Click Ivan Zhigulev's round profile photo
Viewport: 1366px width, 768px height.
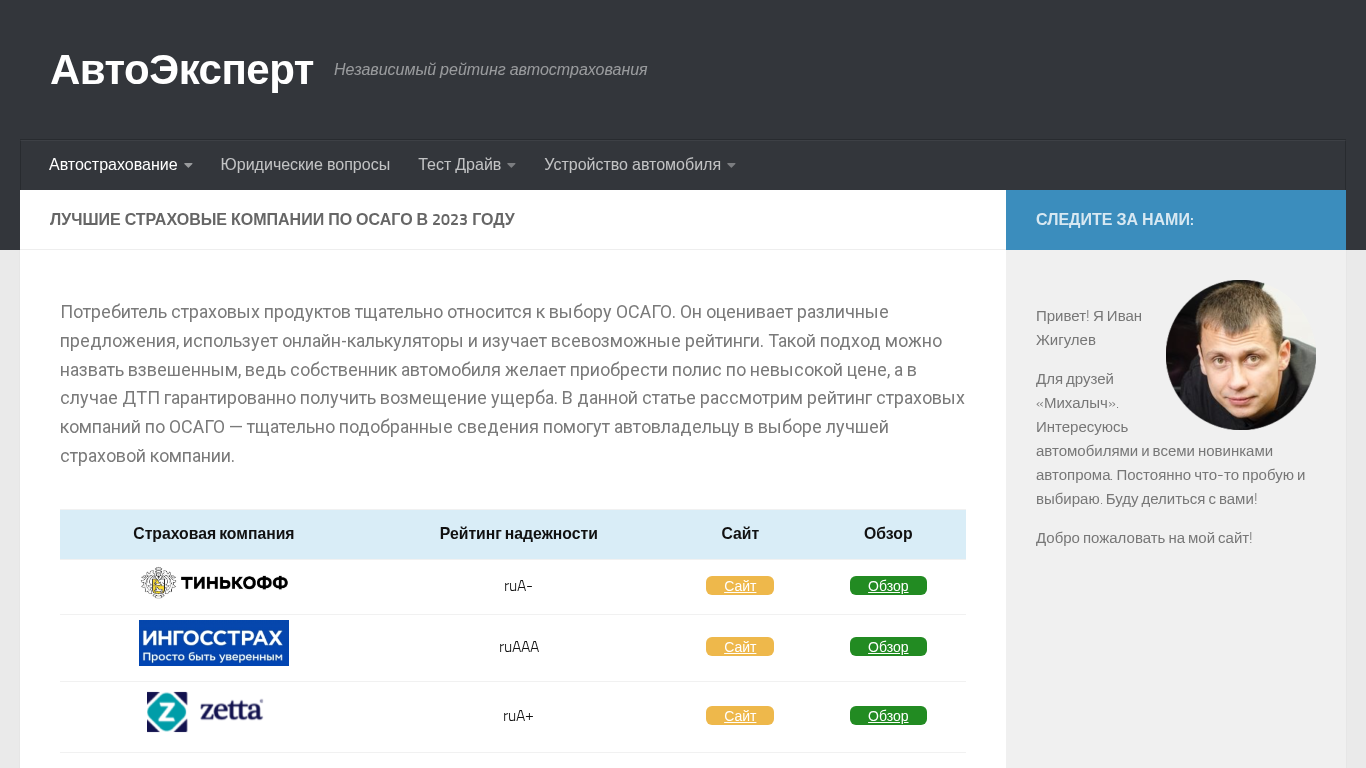(x=1240, y=355)
